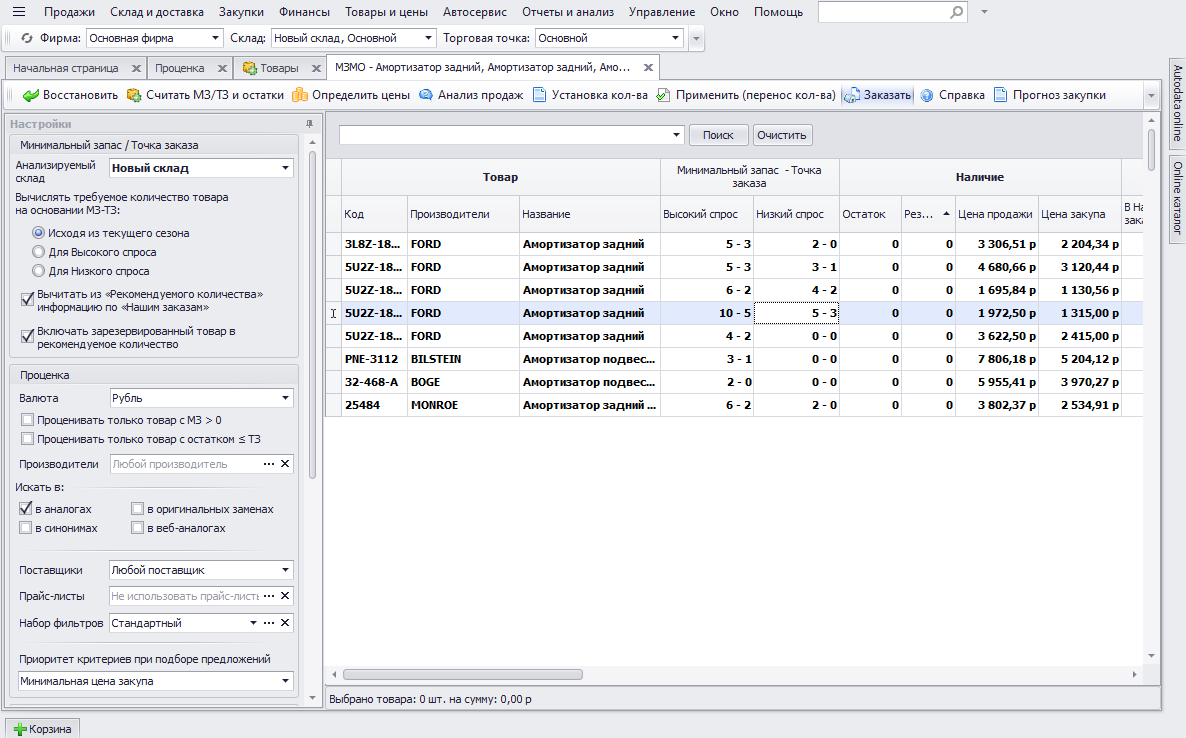The image size is (1186, 738).
Task: Toggle the в аналогах search checkbox
Action: coord(26,509)
